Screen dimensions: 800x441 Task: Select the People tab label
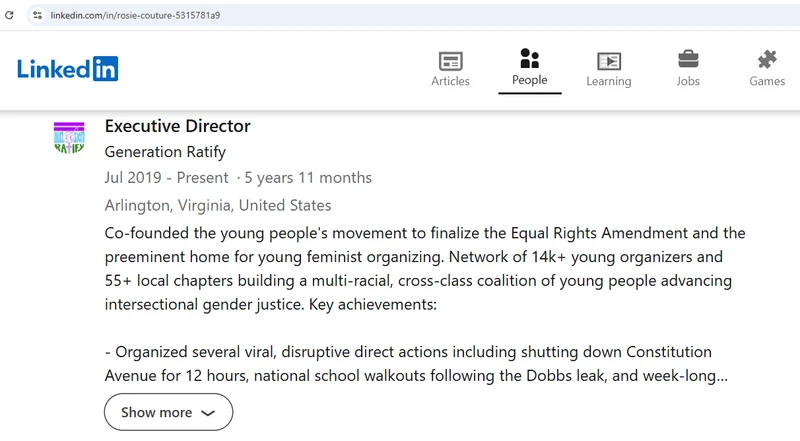[530, 80]
